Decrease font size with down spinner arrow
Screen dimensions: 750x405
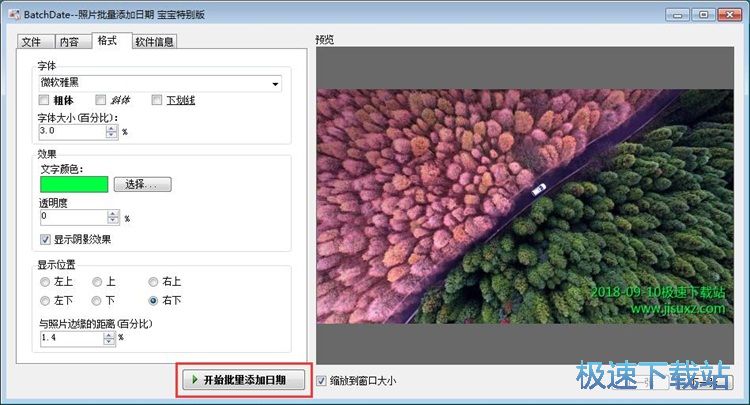[111, 135]
